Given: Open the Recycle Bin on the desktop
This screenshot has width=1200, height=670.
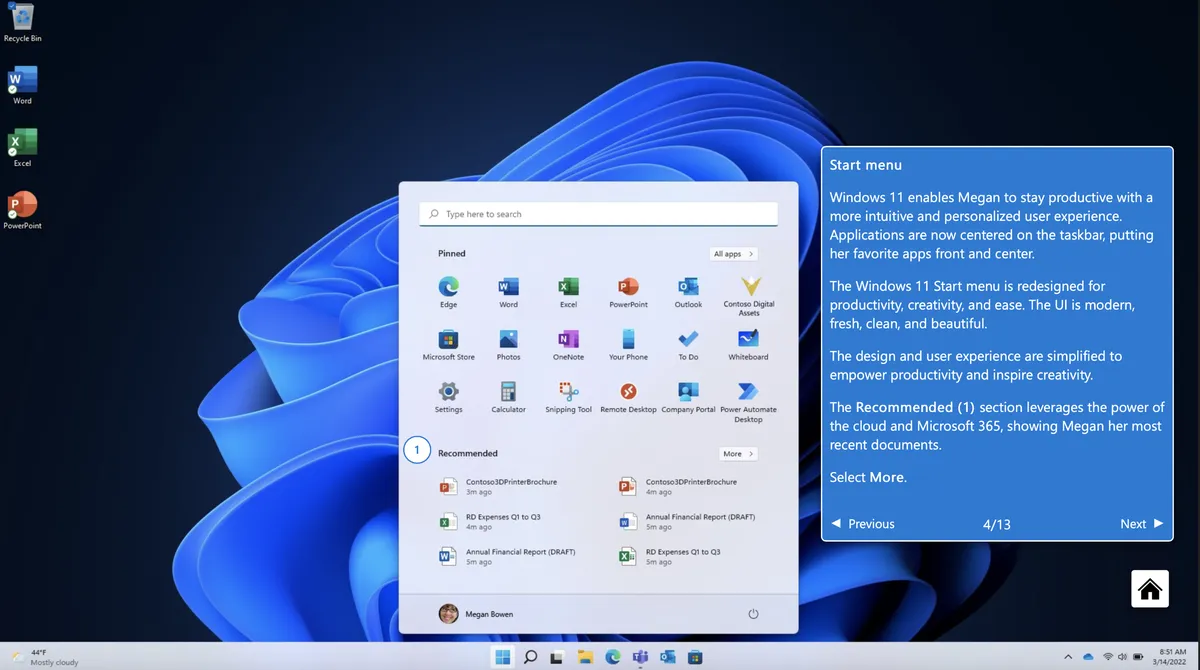Looking at the screenshot, I should (x=22, y=22).
